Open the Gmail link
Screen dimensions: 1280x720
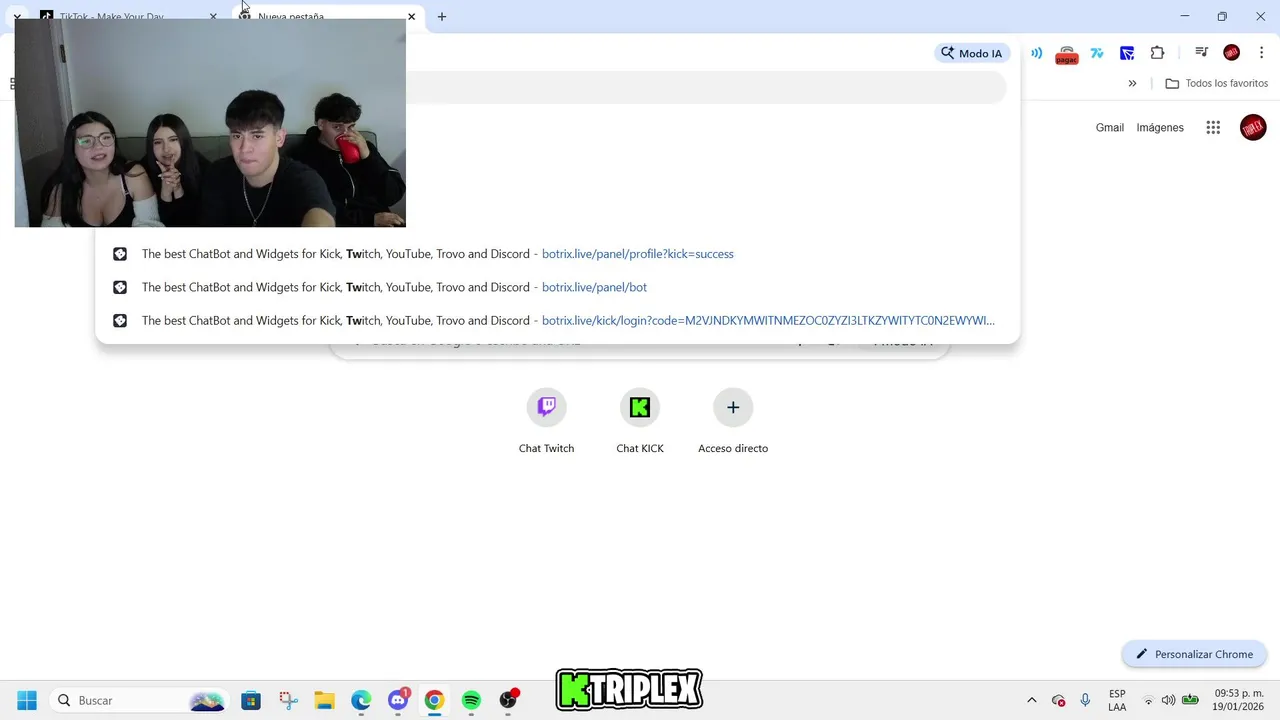[1110, 128]
